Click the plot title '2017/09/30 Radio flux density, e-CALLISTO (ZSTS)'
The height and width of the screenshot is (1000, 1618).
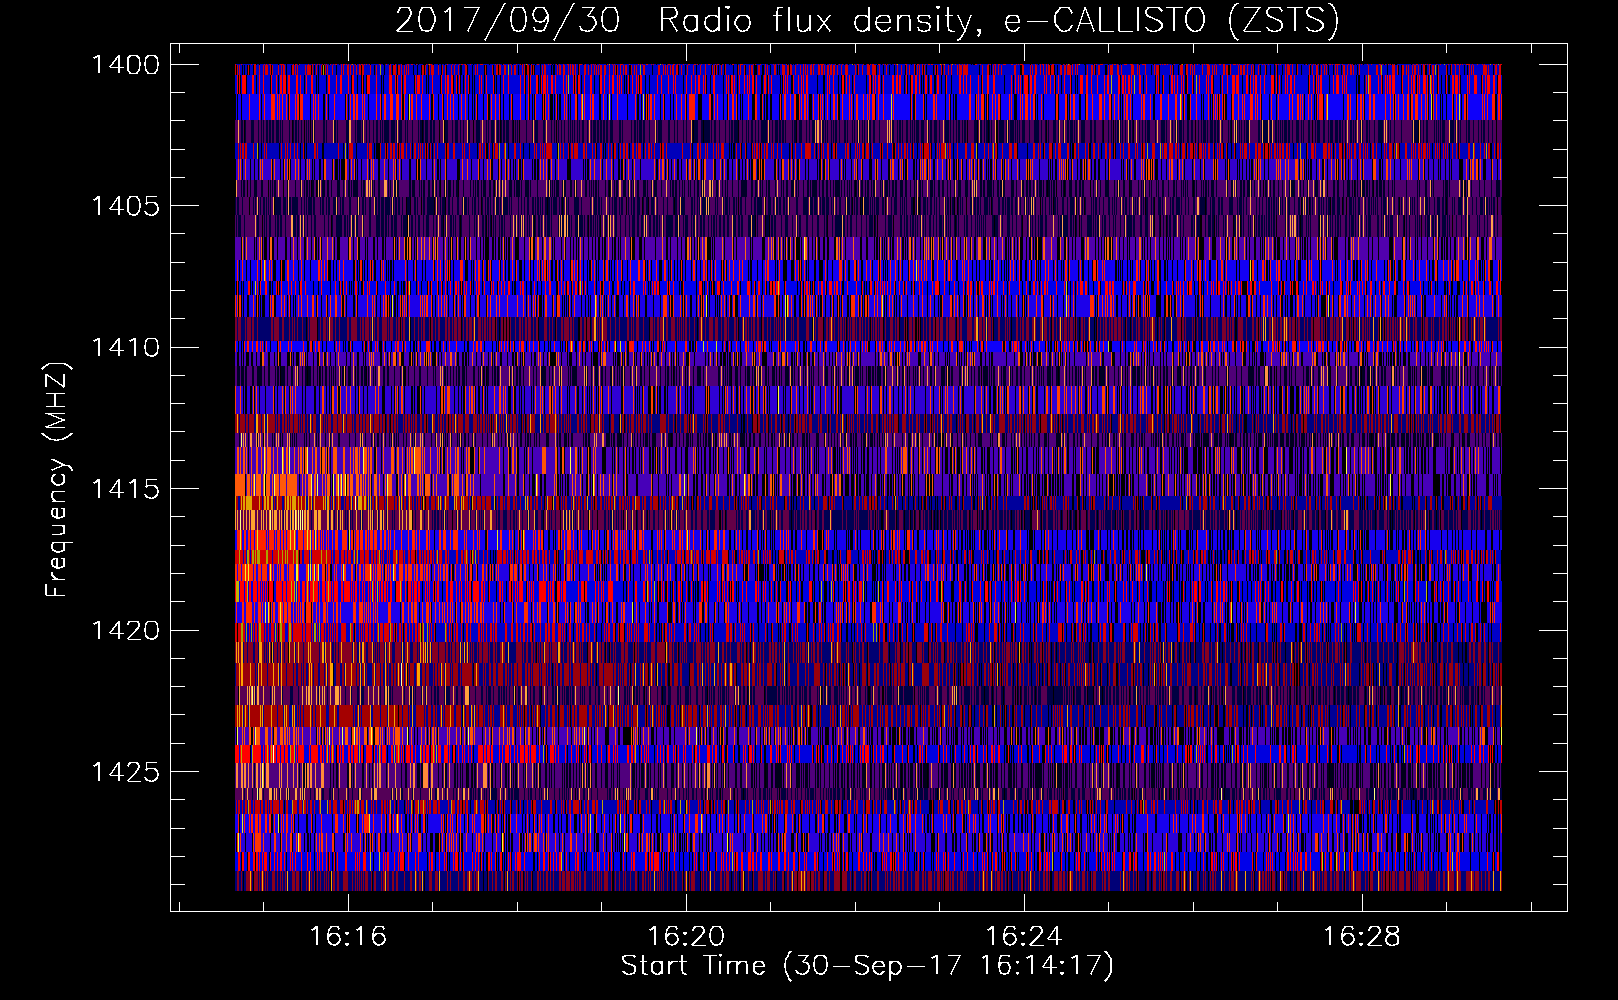point(867,21)
